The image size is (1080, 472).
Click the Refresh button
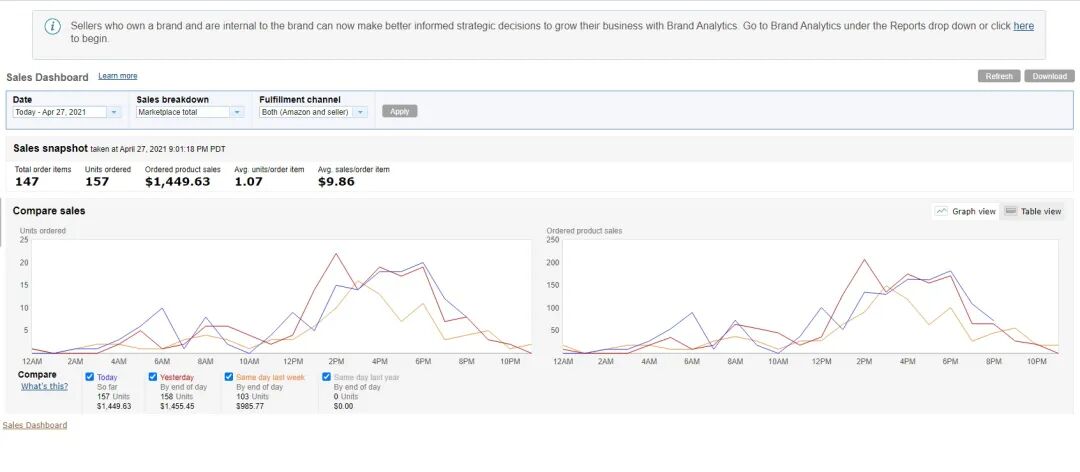point(999,76)
